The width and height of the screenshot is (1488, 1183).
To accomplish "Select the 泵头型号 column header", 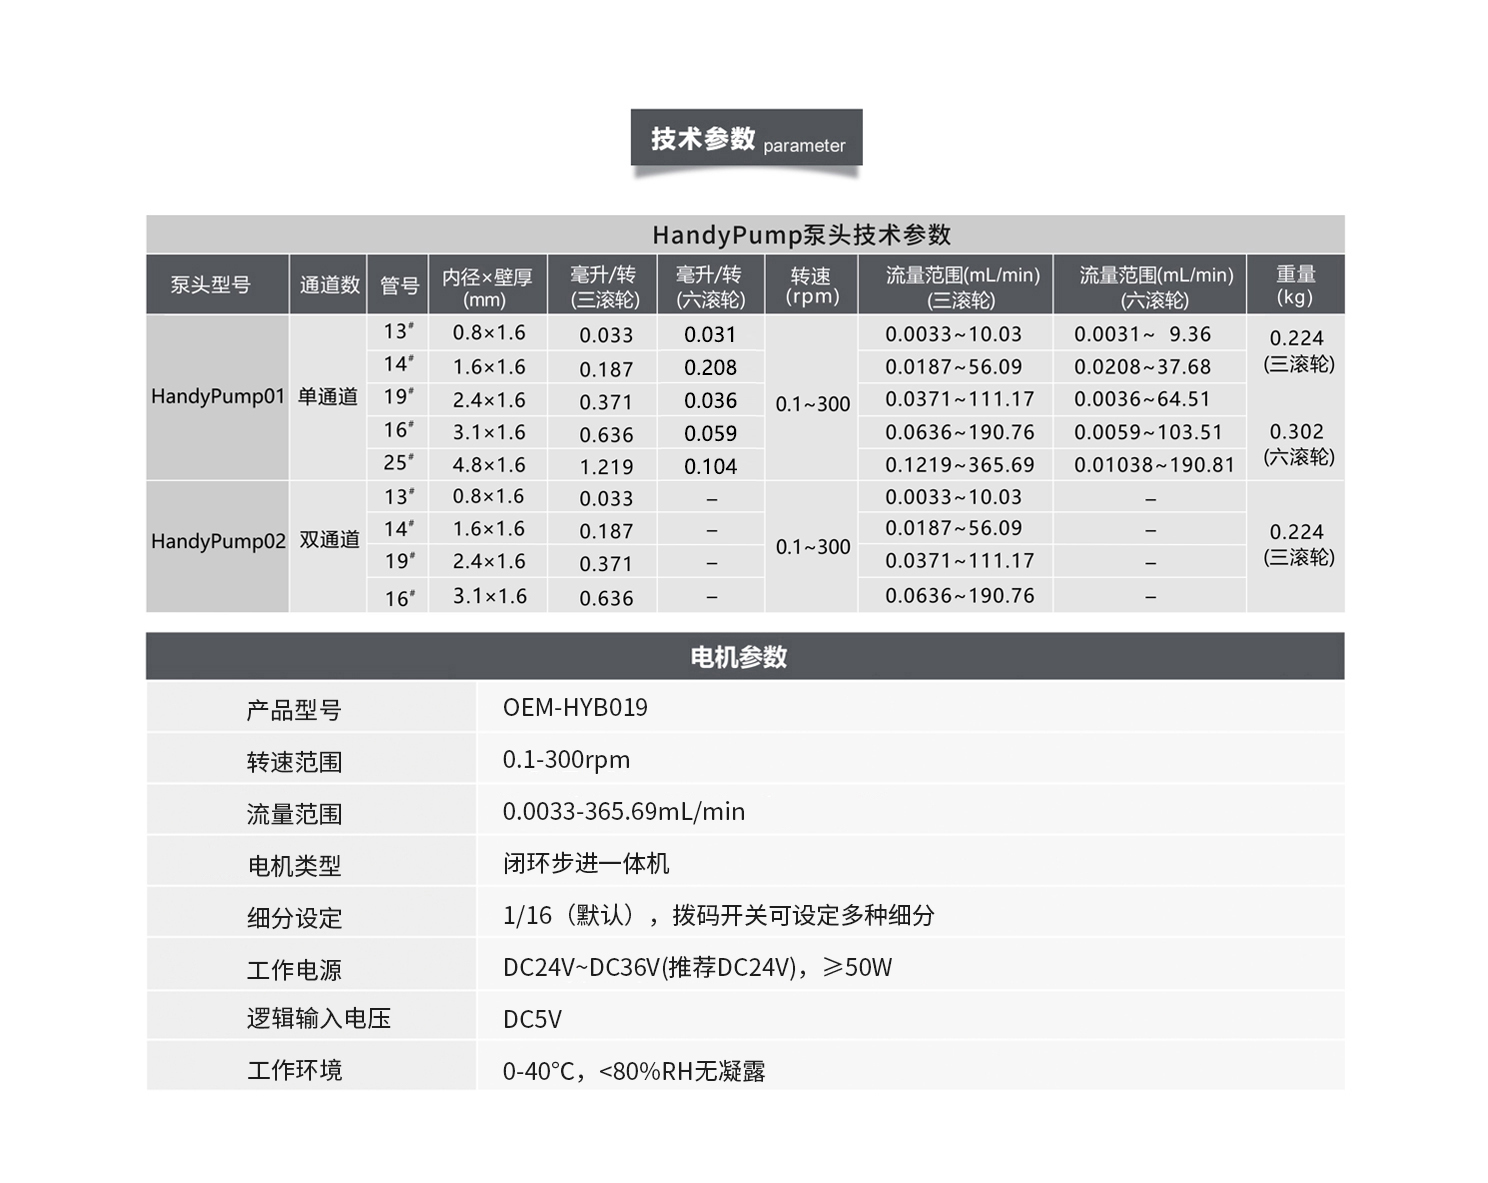I will click(x=210, y=285).
